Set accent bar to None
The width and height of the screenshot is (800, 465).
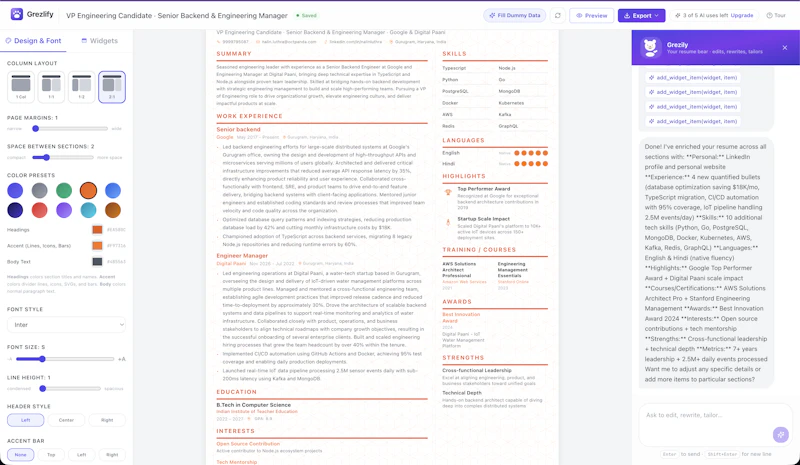click(20, 455)
